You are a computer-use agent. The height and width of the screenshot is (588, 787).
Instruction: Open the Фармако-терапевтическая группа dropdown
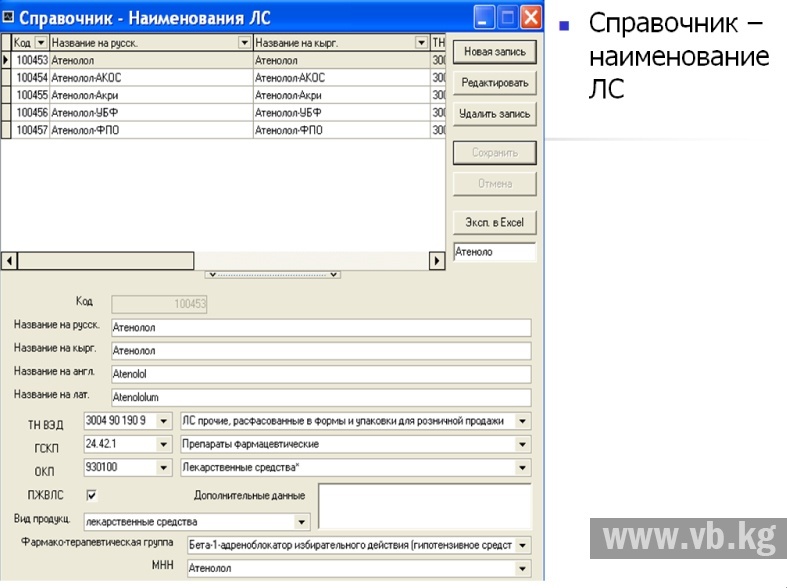click(x=522, y=545)
